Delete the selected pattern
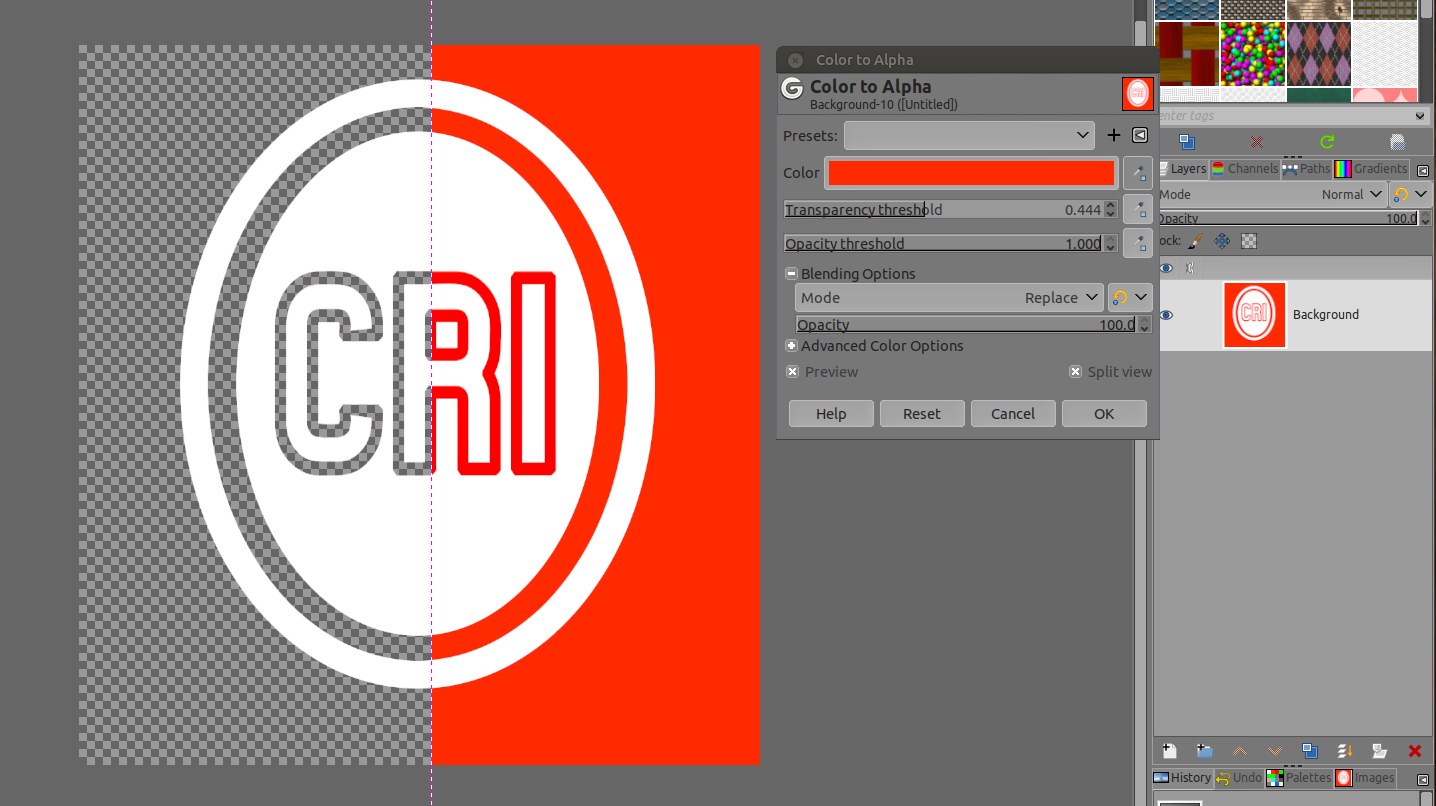This screenshot has height=806, width=1436. [1257, 142]
